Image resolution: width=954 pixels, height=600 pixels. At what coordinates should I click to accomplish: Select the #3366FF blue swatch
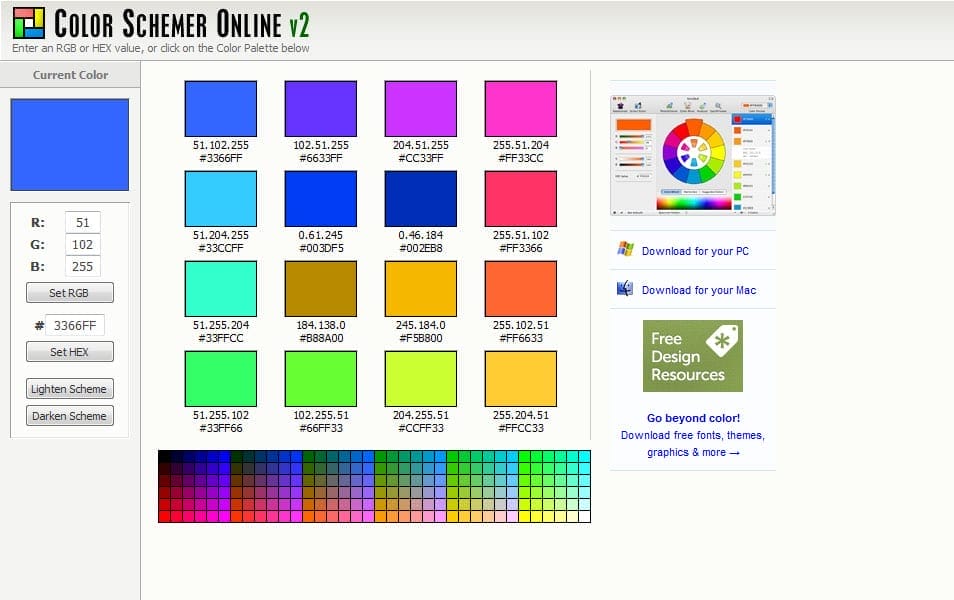click(x=219, y=106)
